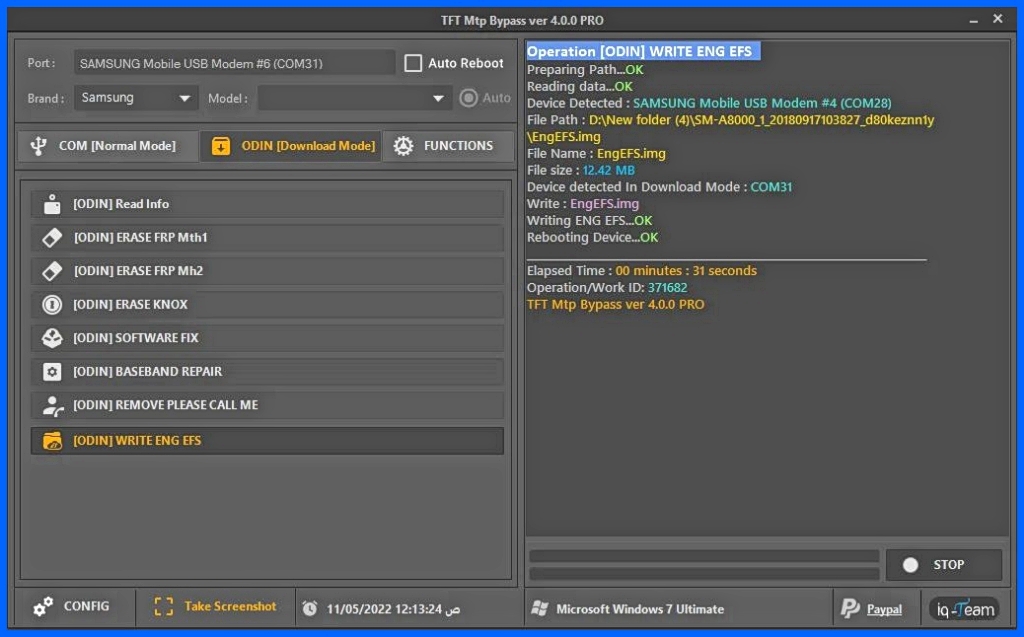Screen dimensions: 1024x637
Task: Click the STOP circle indicator icon
Action: tap(910, 564)
